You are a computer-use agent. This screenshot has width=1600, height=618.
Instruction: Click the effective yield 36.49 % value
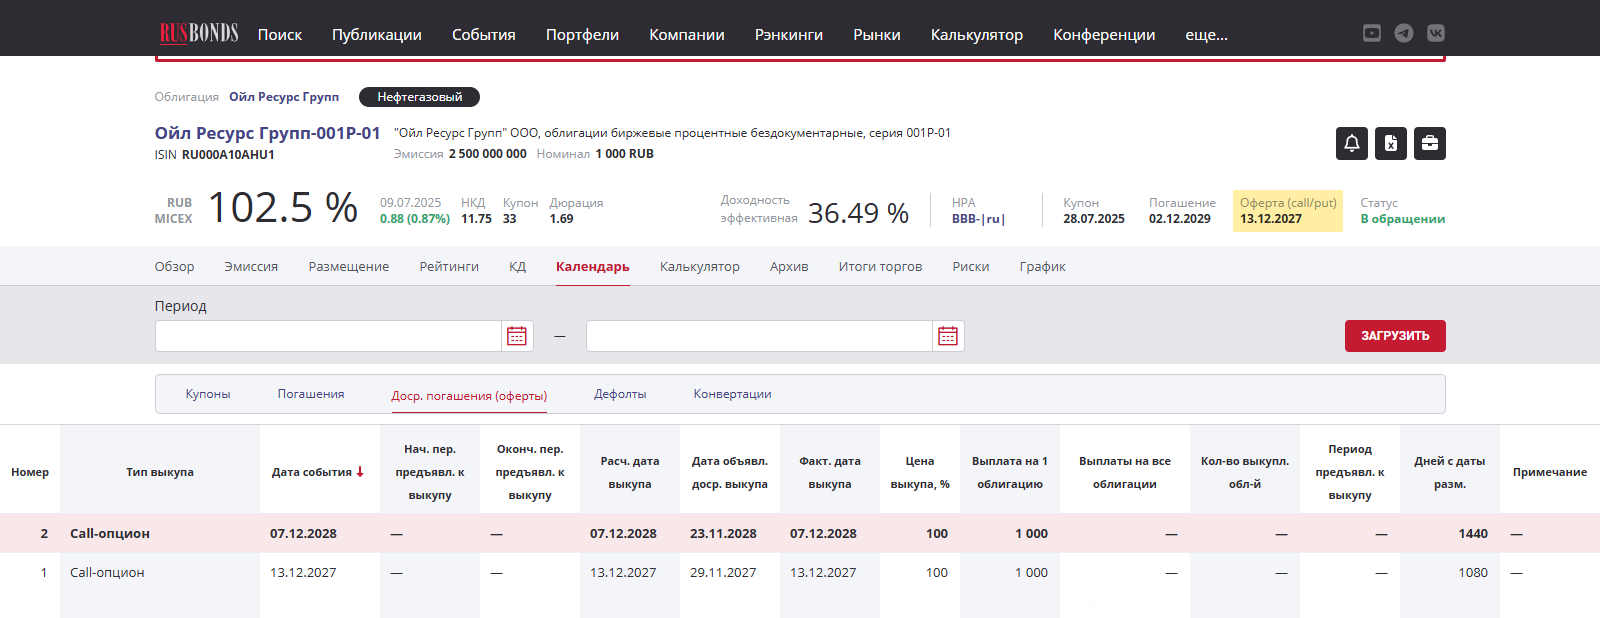[x=858, y=213]
